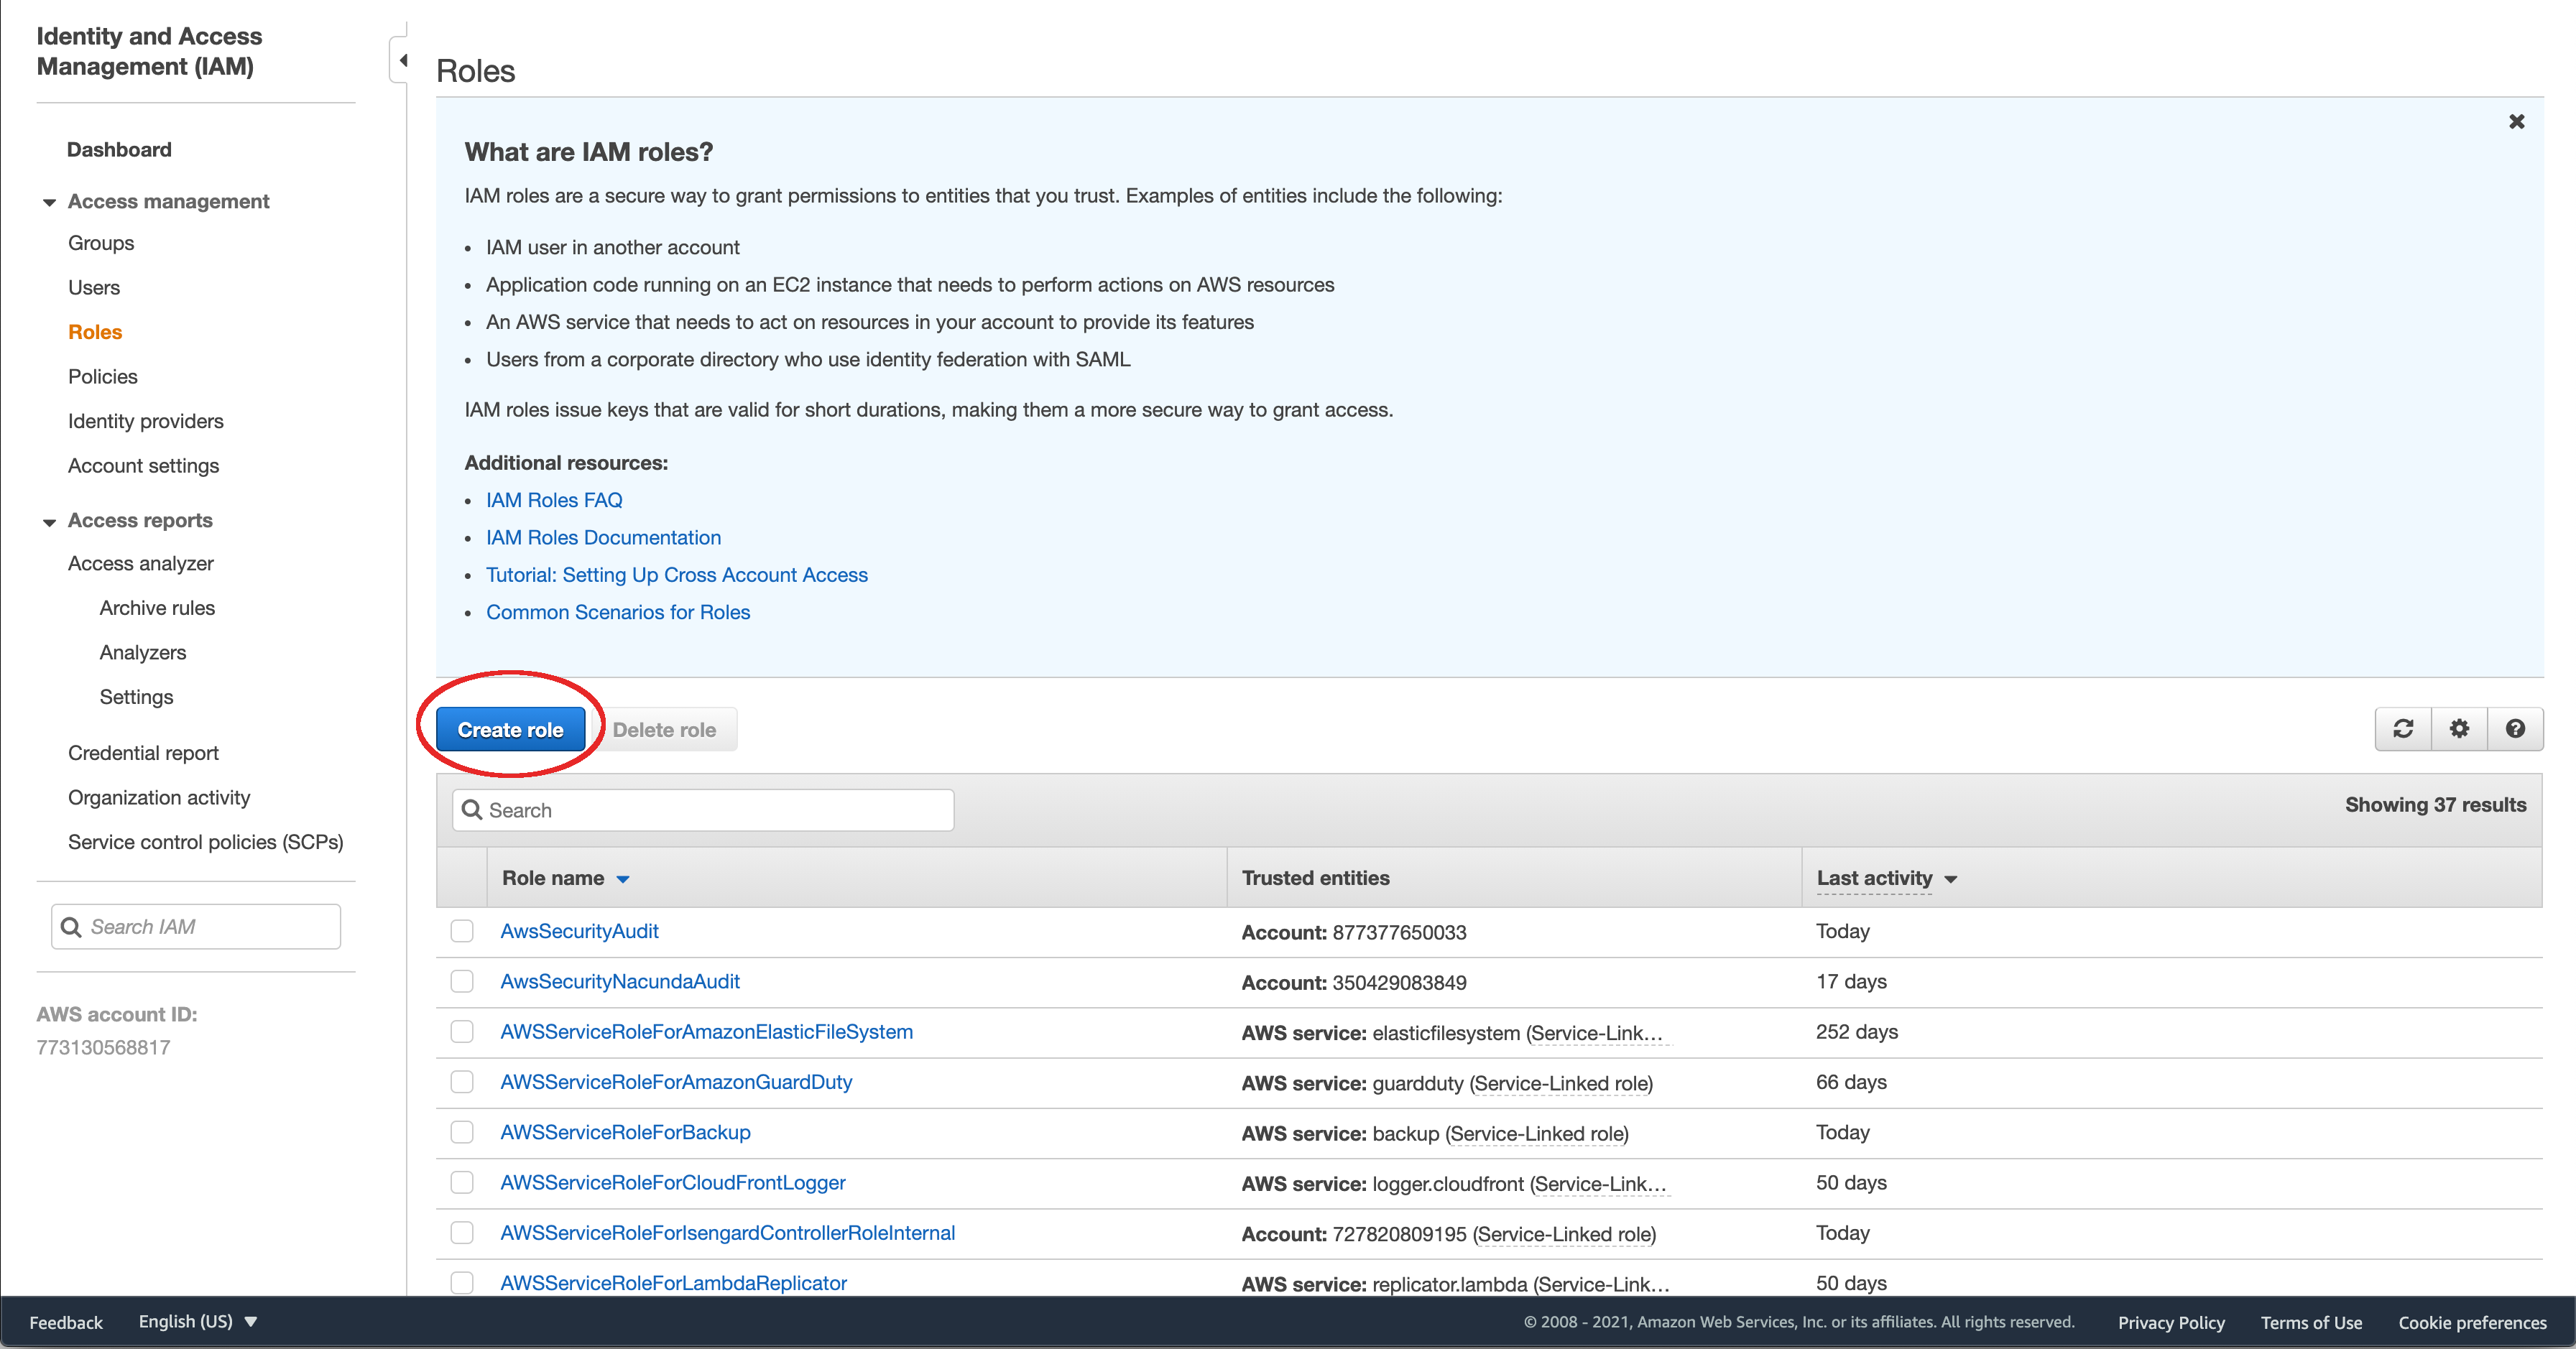Screen dimensions: 2576x1349
Task: Check AWSServiceRoleForAmazonGuardDuty row checkbox
Action: click(x=462, y=1082)
